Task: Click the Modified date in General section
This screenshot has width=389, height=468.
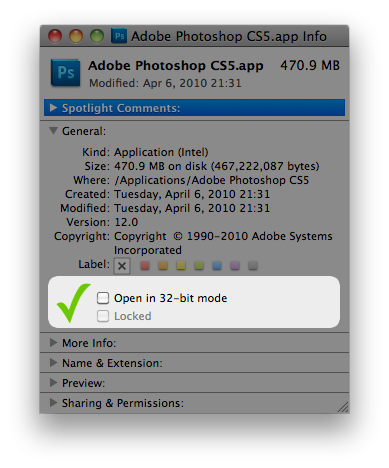Action: click(x=192, y=208)
